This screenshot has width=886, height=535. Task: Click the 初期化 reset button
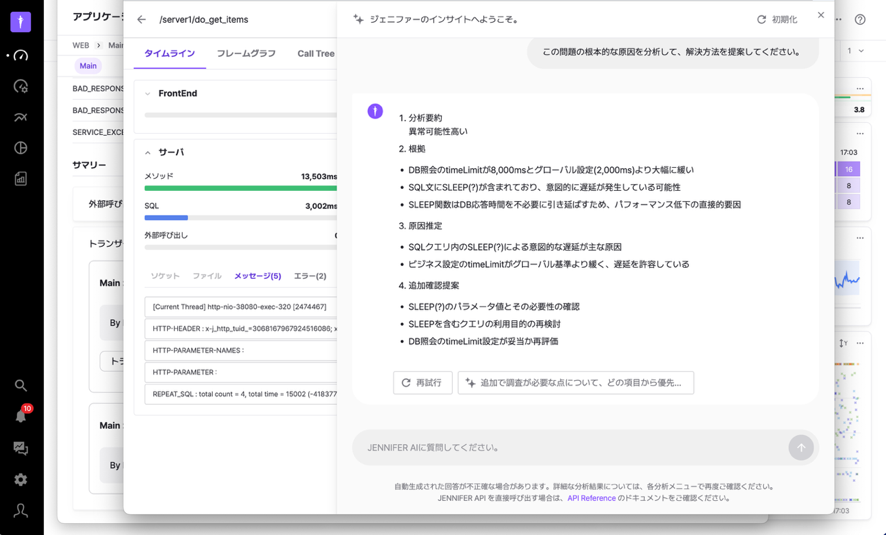777,20
